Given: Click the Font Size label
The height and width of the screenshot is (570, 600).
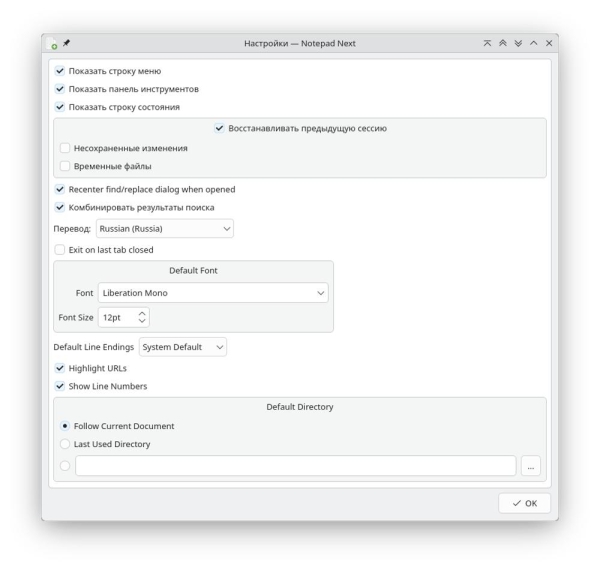Looking at the screenshot, I should (76, 318).
